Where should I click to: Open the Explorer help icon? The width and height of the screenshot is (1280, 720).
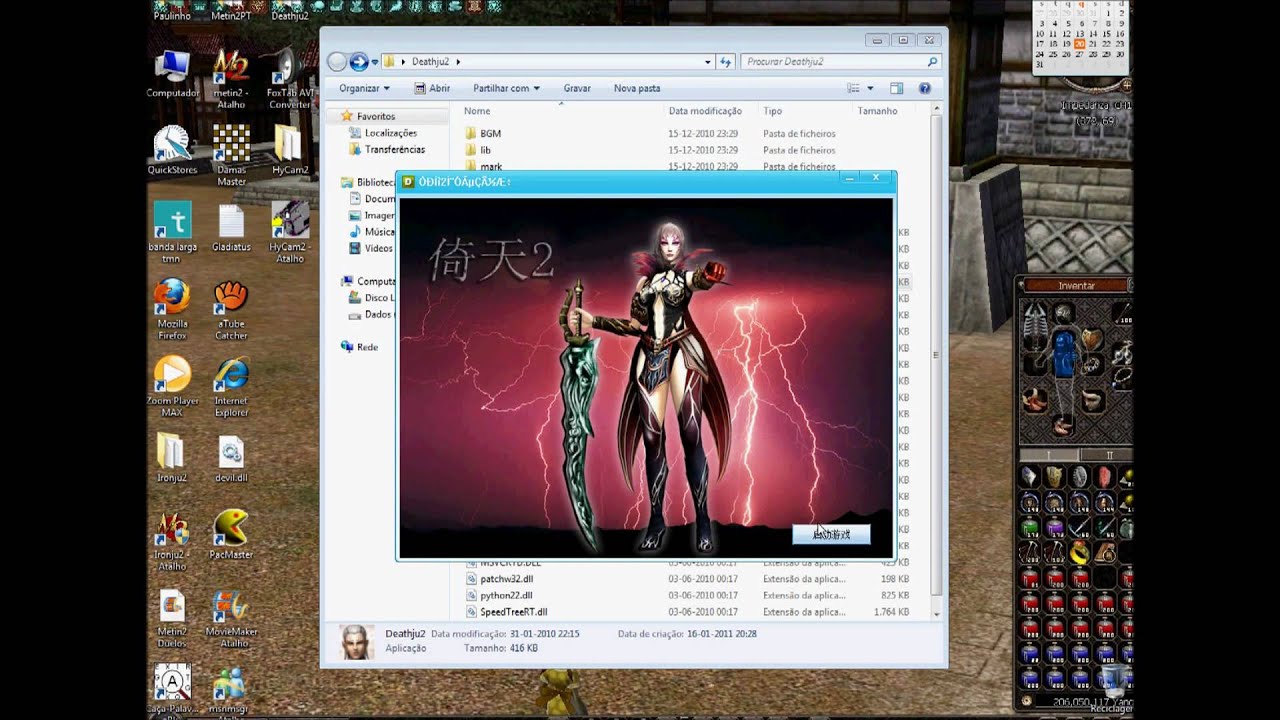coord(925,88)
